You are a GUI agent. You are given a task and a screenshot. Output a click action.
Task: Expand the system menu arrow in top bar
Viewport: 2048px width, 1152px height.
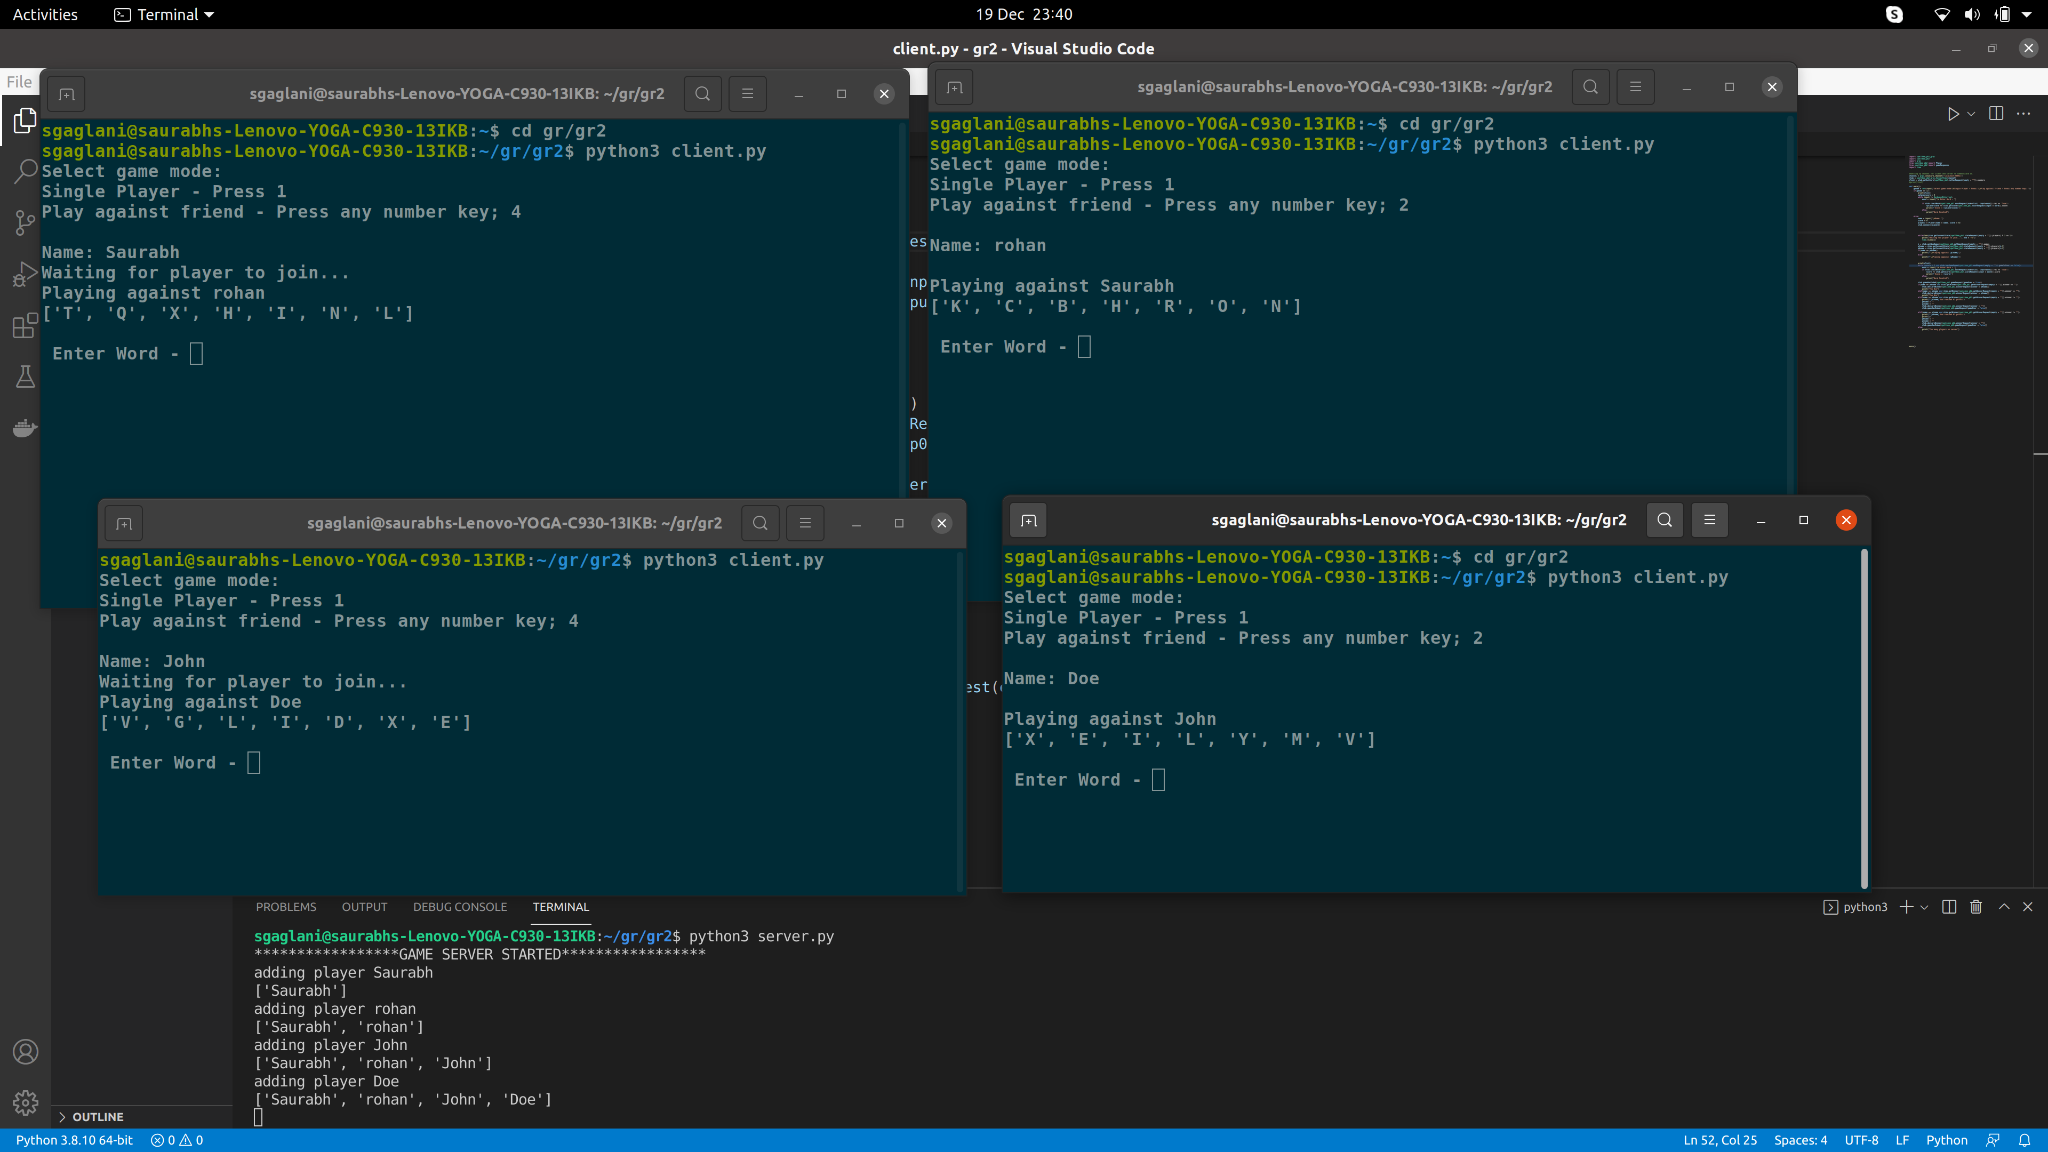point(2027,14)
